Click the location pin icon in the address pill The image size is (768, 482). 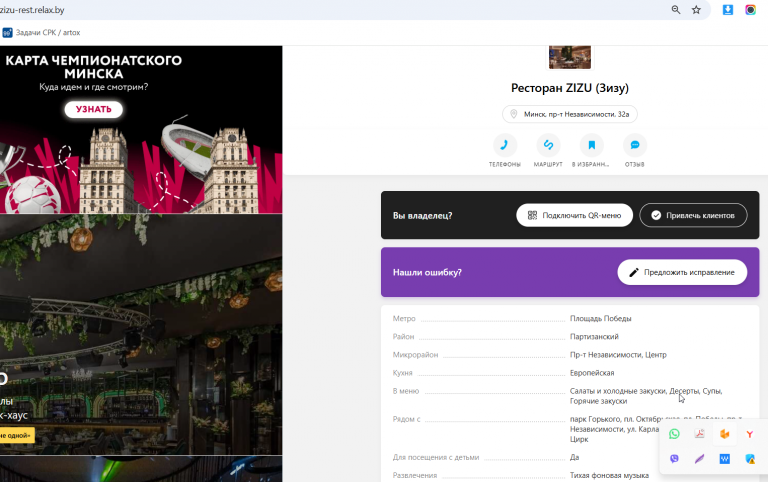tap(513, 114)
